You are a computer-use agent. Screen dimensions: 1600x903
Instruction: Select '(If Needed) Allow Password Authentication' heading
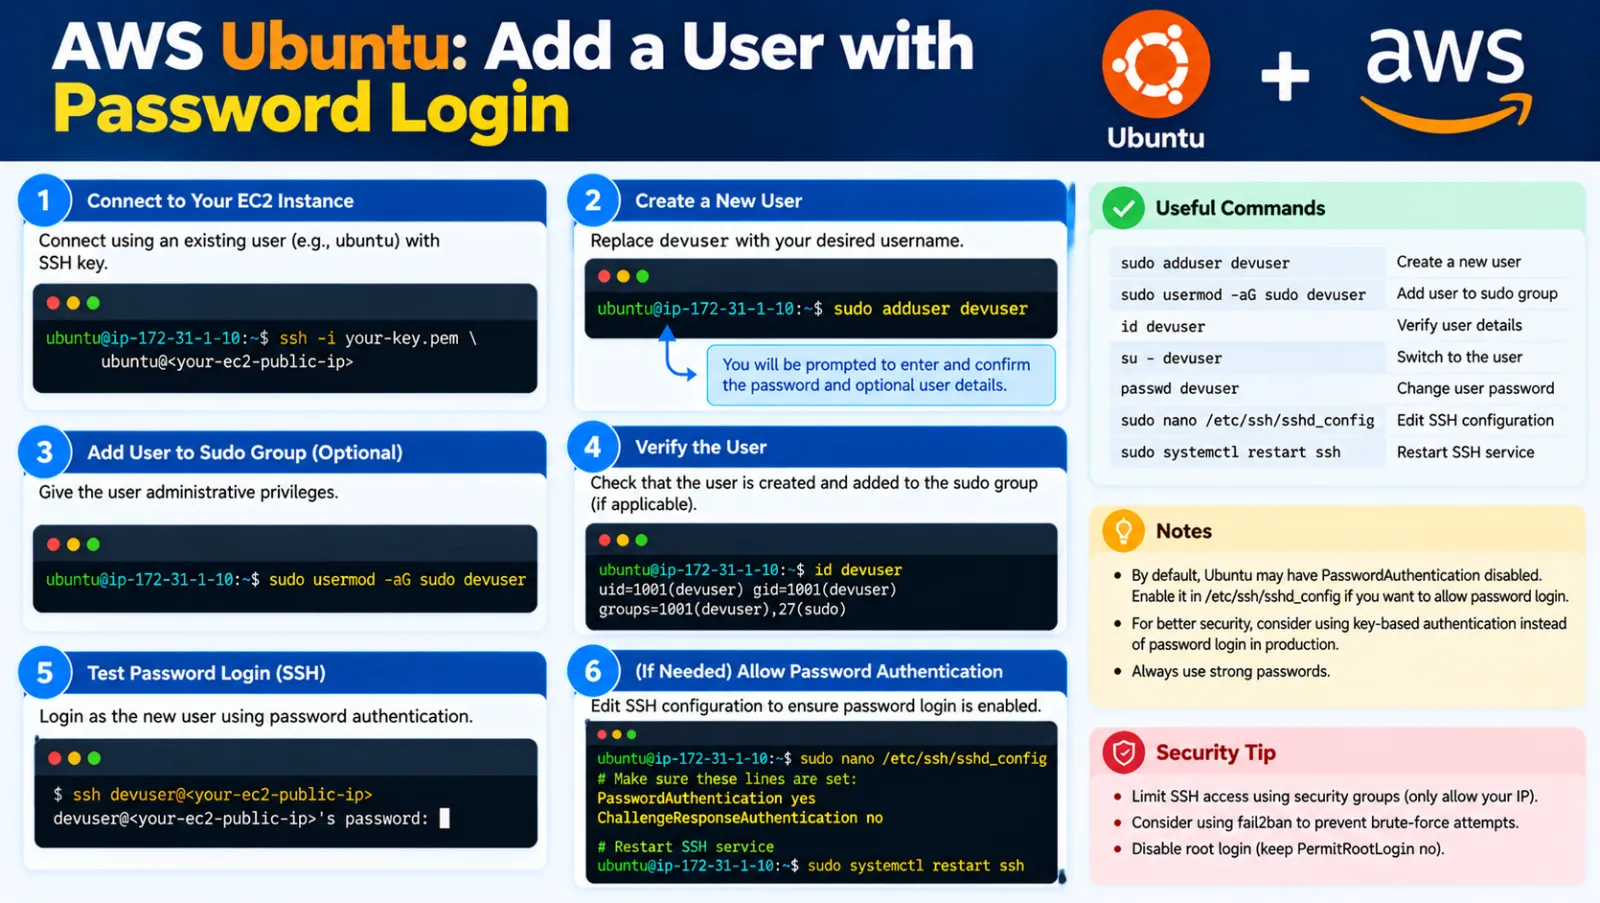point(818,671)
